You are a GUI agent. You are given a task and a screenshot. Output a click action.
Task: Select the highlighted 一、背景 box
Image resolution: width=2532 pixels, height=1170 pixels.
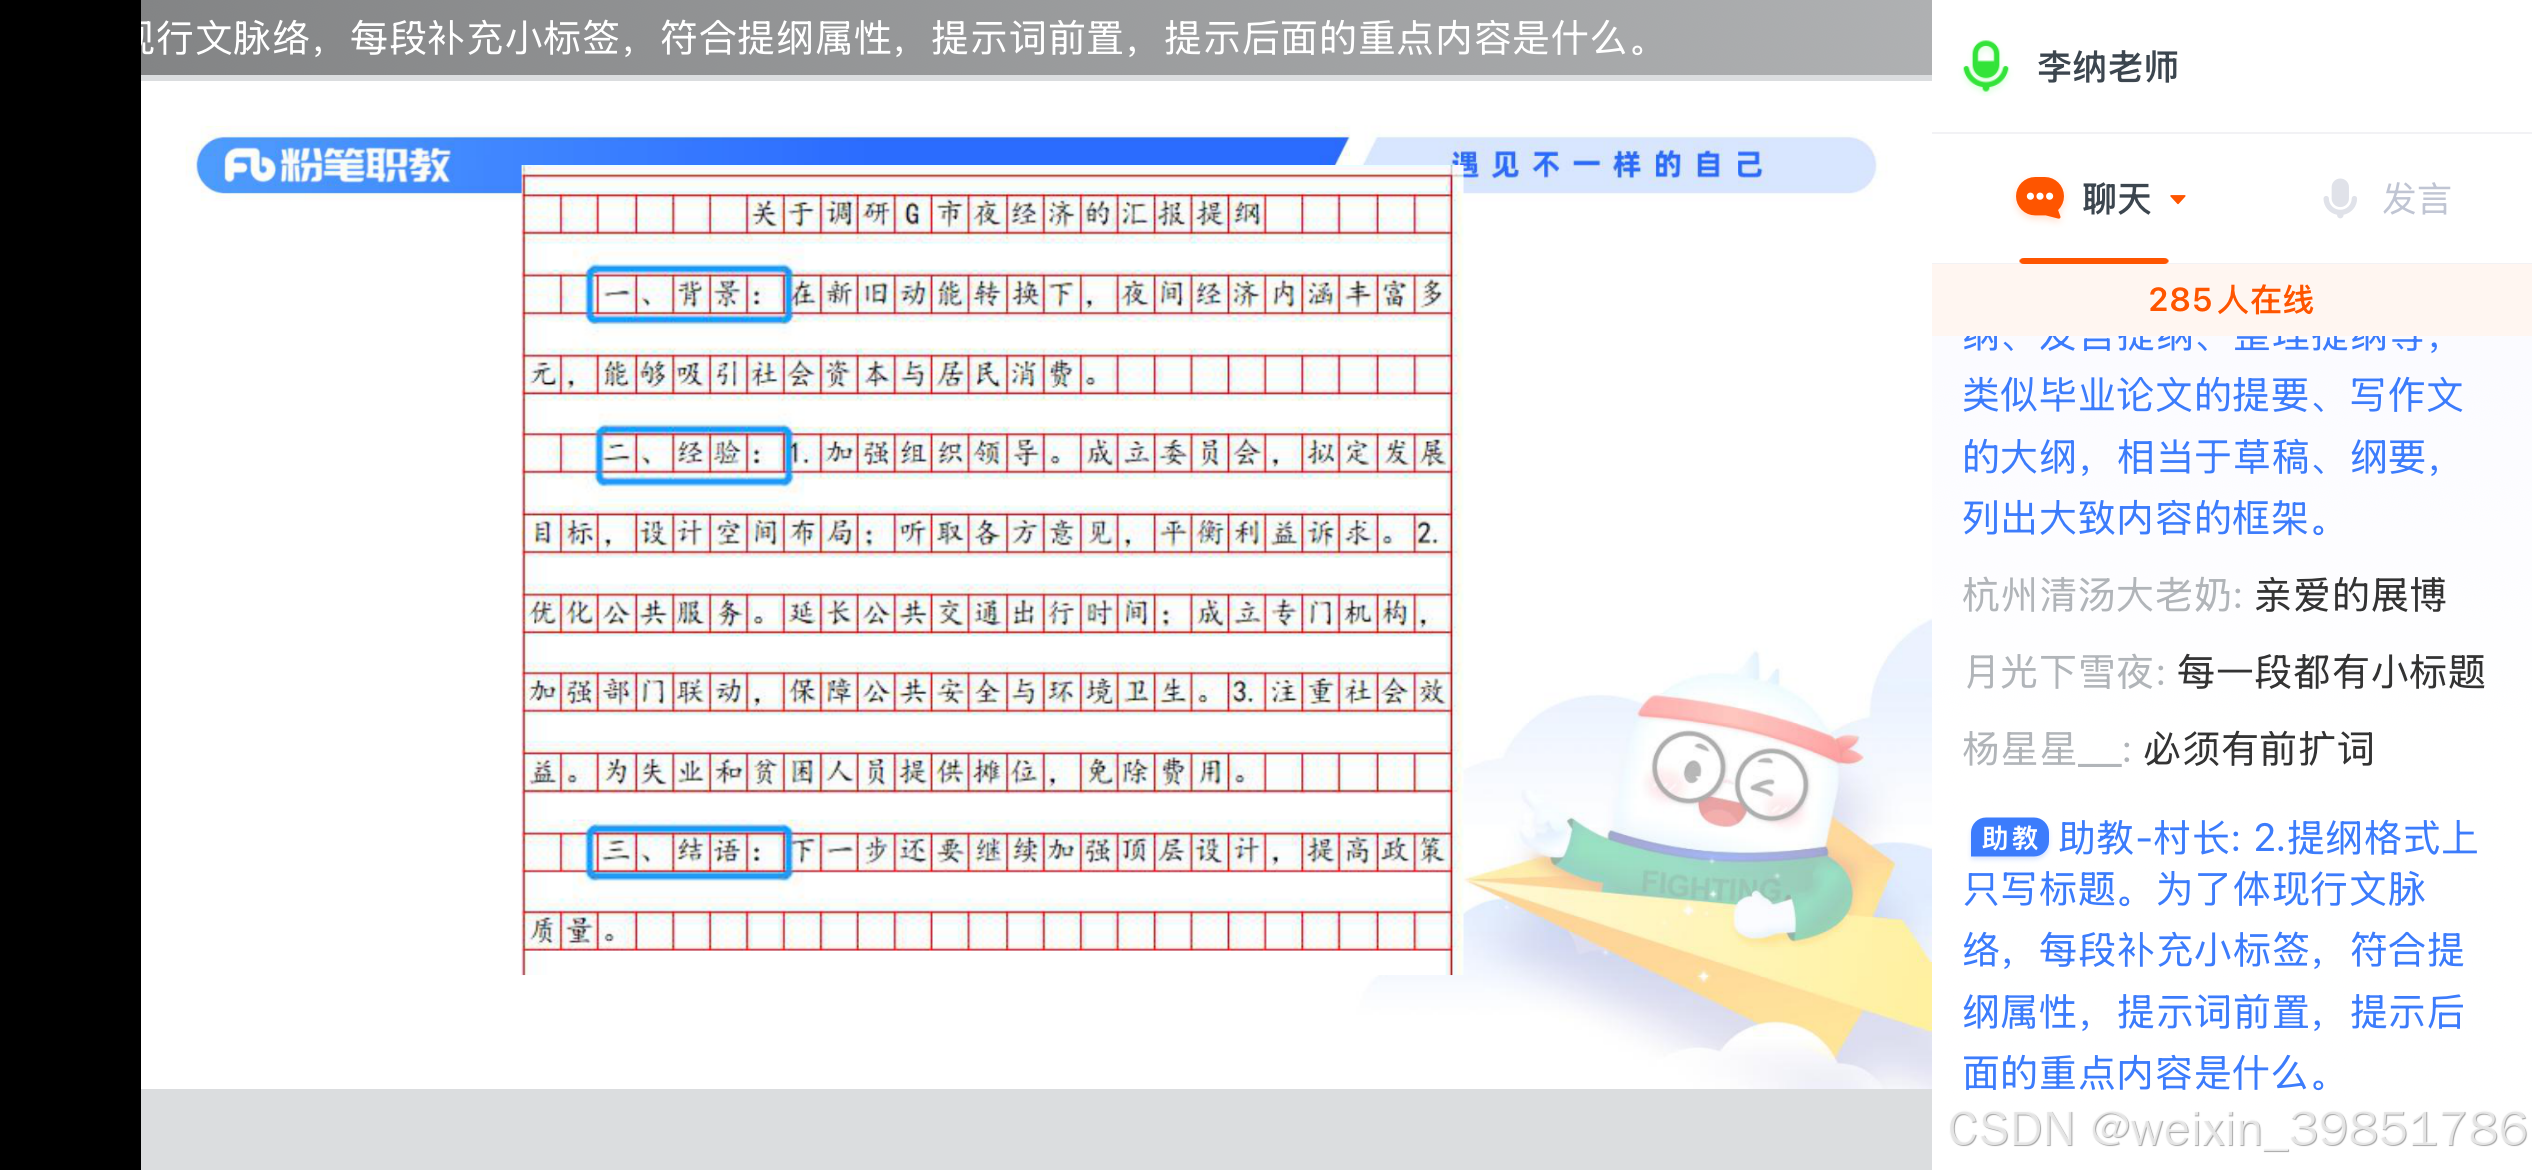(x=689, y=294)
